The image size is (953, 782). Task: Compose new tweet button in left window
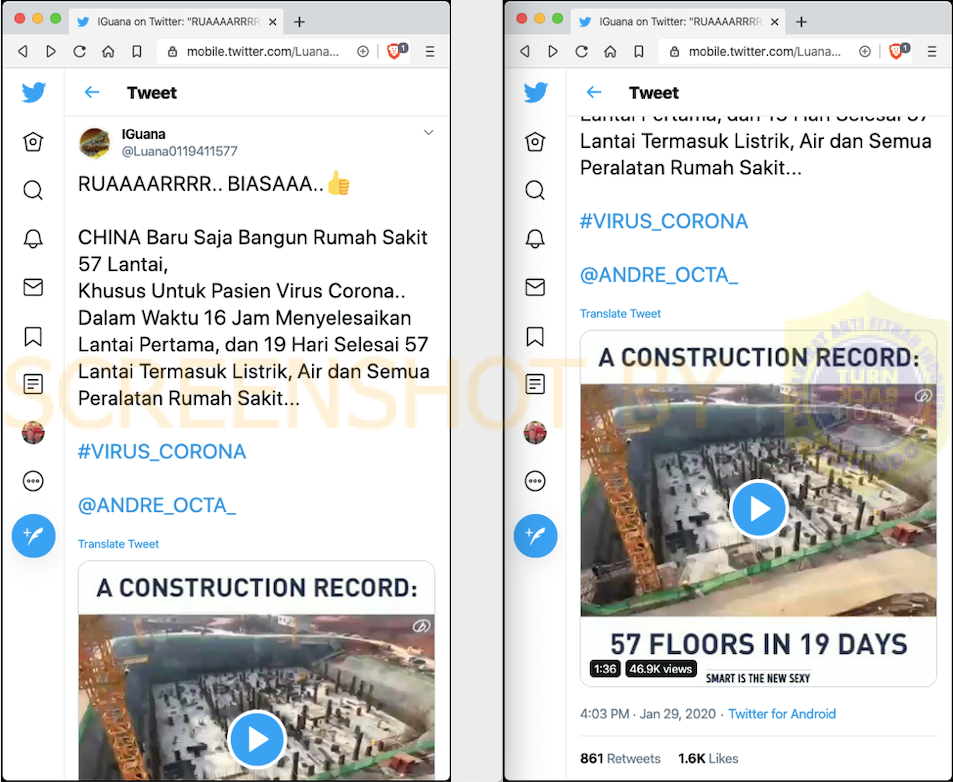33,535
